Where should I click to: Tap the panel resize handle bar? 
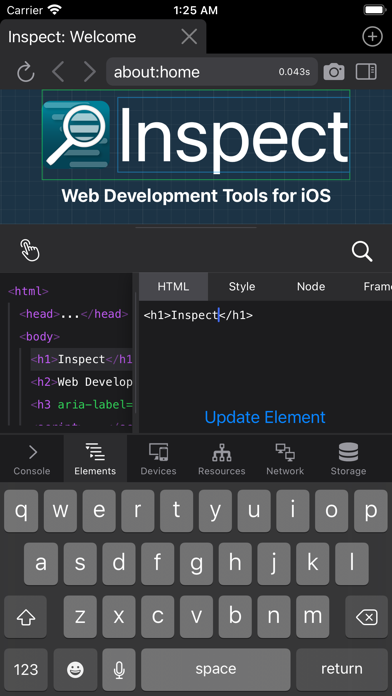click(x=196, y=227)
